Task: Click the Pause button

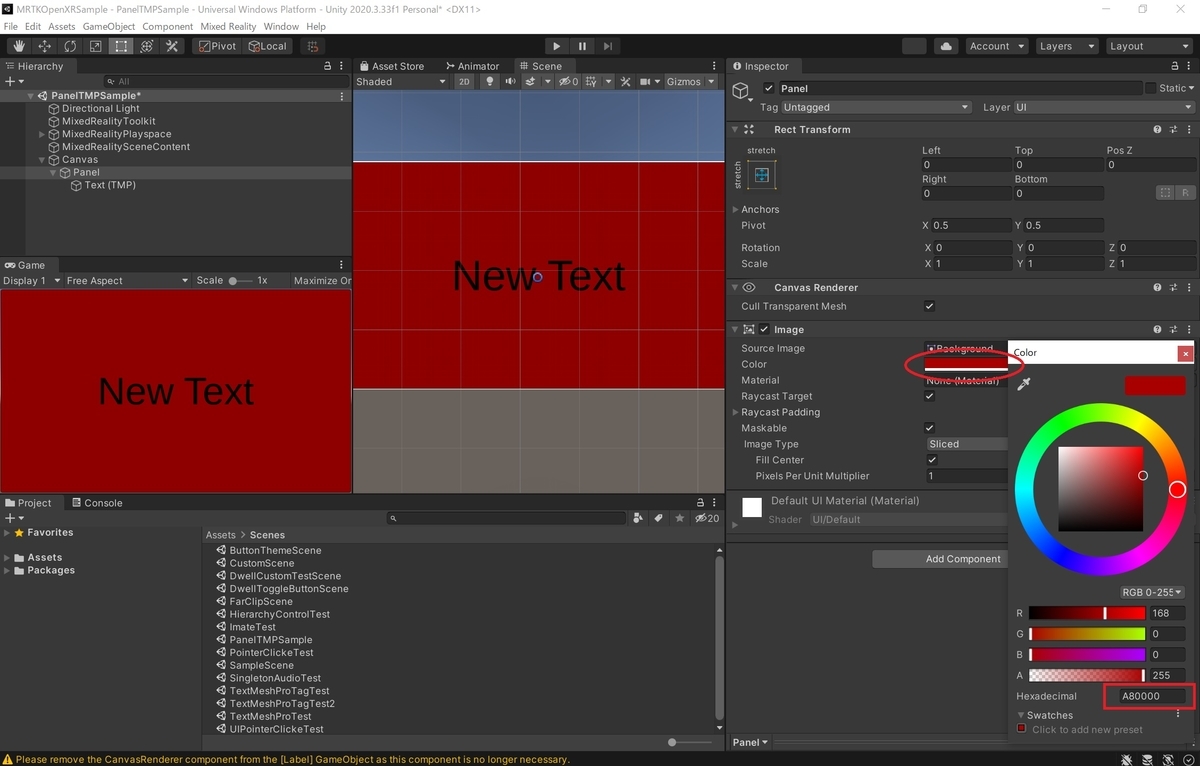Action: (582, 46)
